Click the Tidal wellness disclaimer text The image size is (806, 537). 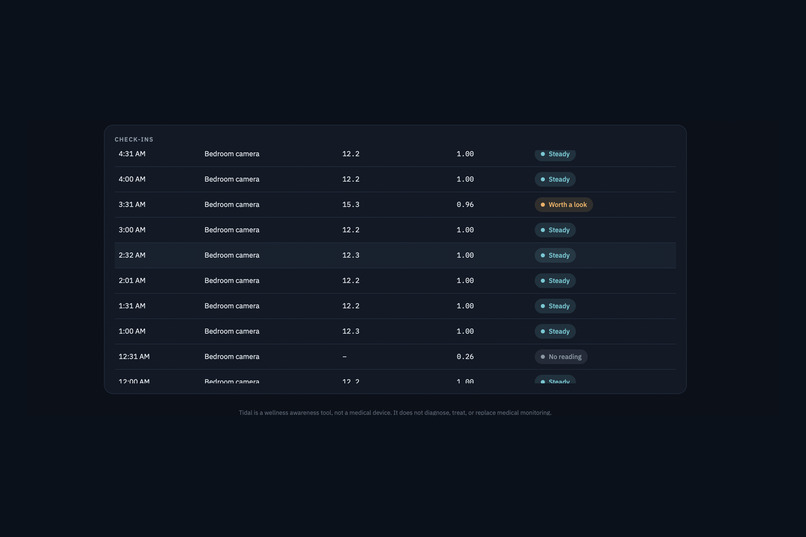tap(395, 413)
